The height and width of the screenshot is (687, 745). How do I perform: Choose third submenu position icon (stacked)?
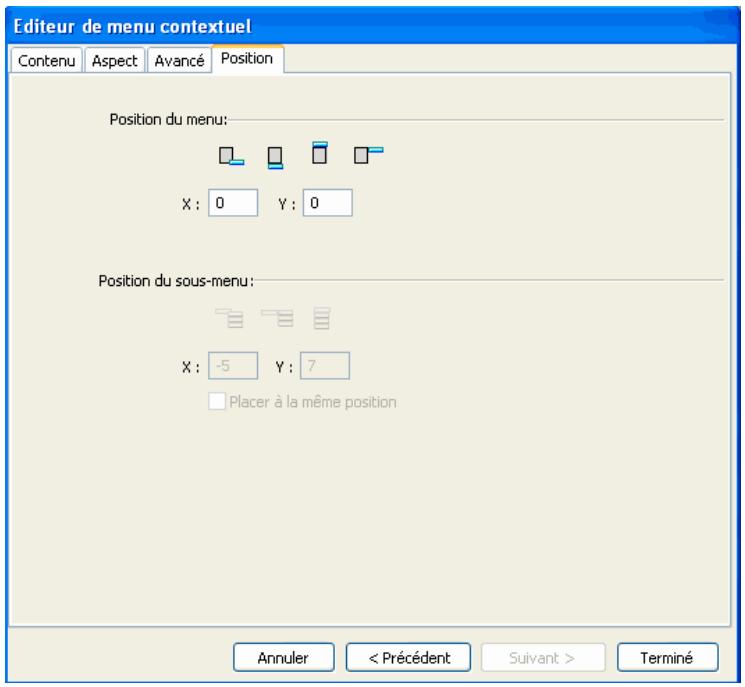(x=322, y=318)
